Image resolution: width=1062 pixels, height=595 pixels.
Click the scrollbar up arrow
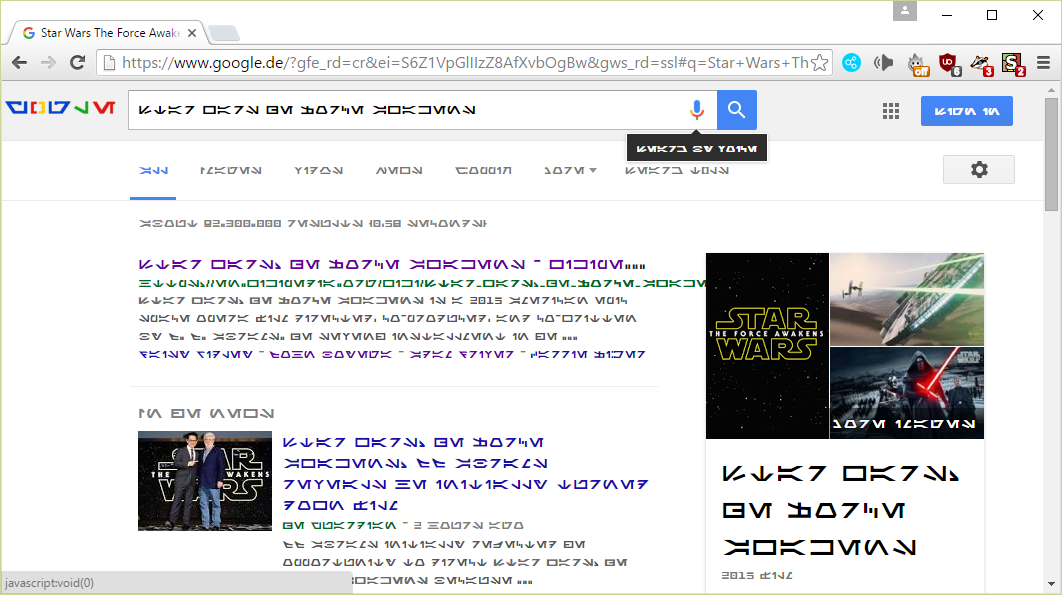1050,90
